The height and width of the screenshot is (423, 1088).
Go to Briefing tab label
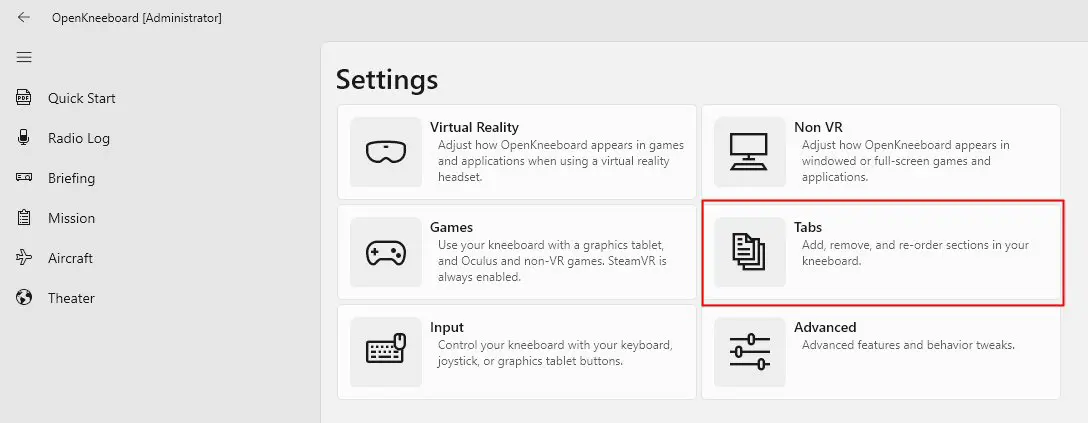71,178
